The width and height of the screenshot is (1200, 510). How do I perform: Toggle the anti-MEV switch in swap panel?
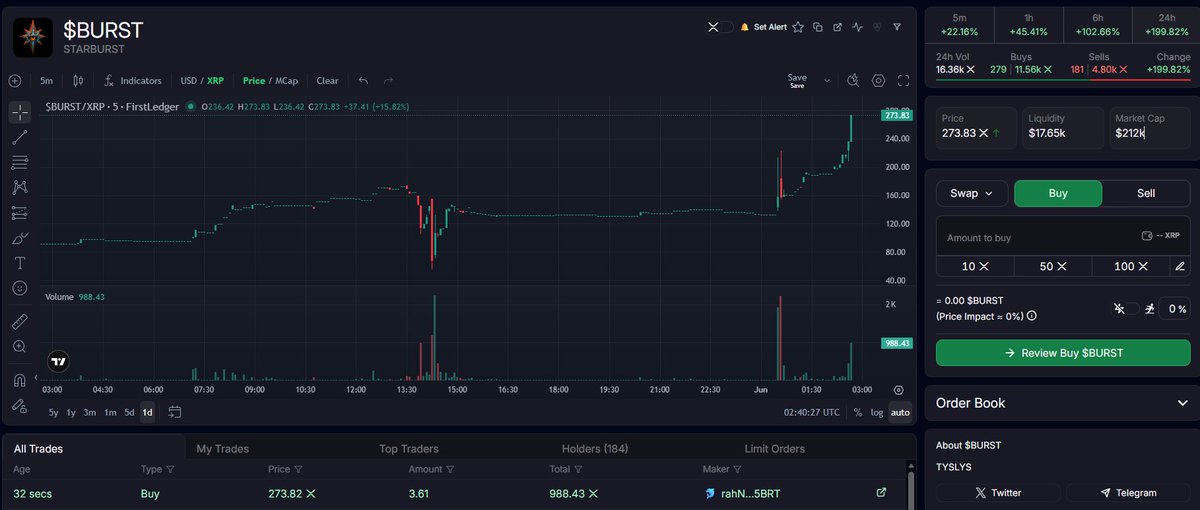pyautogui.click(x=1125, y=309)
